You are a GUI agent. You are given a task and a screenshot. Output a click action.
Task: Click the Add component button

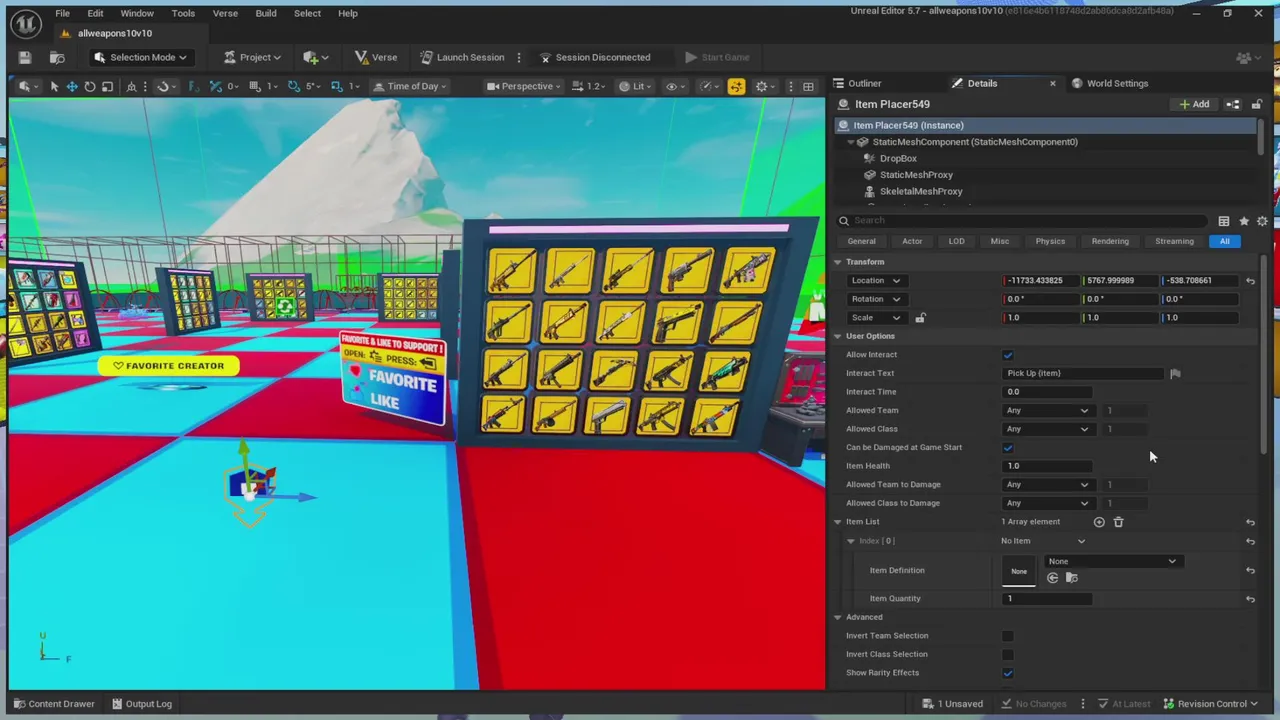click(1194, 104)
